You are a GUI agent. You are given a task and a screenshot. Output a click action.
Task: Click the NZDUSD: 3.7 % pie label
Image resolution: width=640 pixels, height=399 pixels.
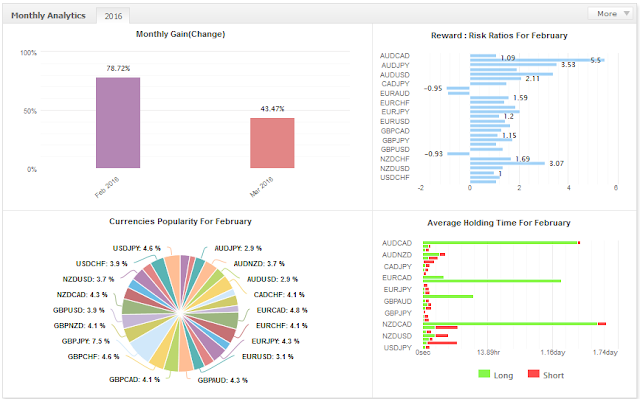[88, 279]
